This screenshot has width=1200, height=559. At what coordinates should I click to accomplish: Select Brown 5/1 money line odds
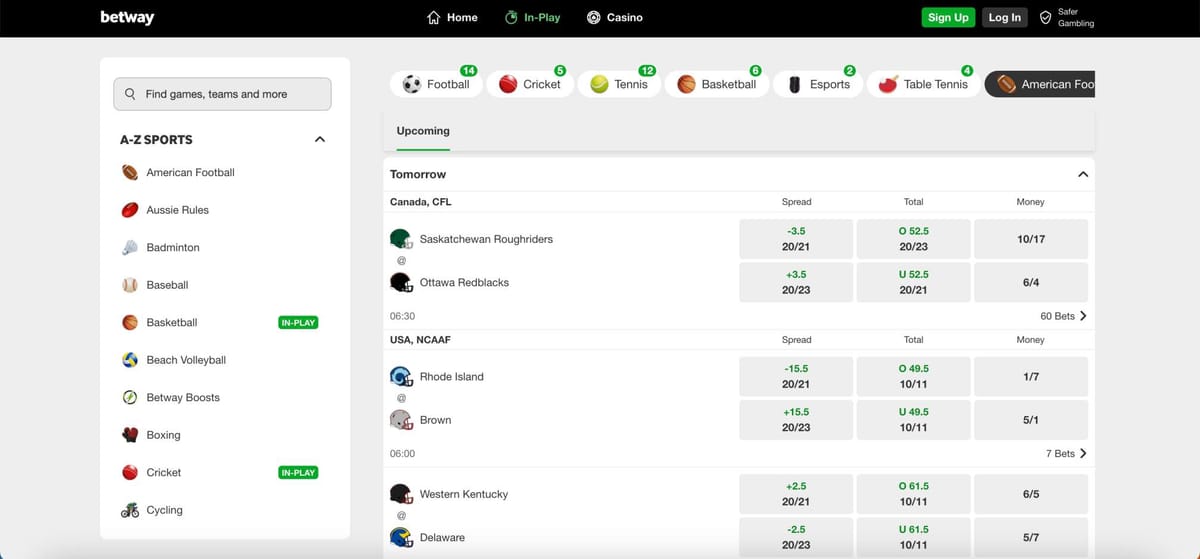(1030, 420)
